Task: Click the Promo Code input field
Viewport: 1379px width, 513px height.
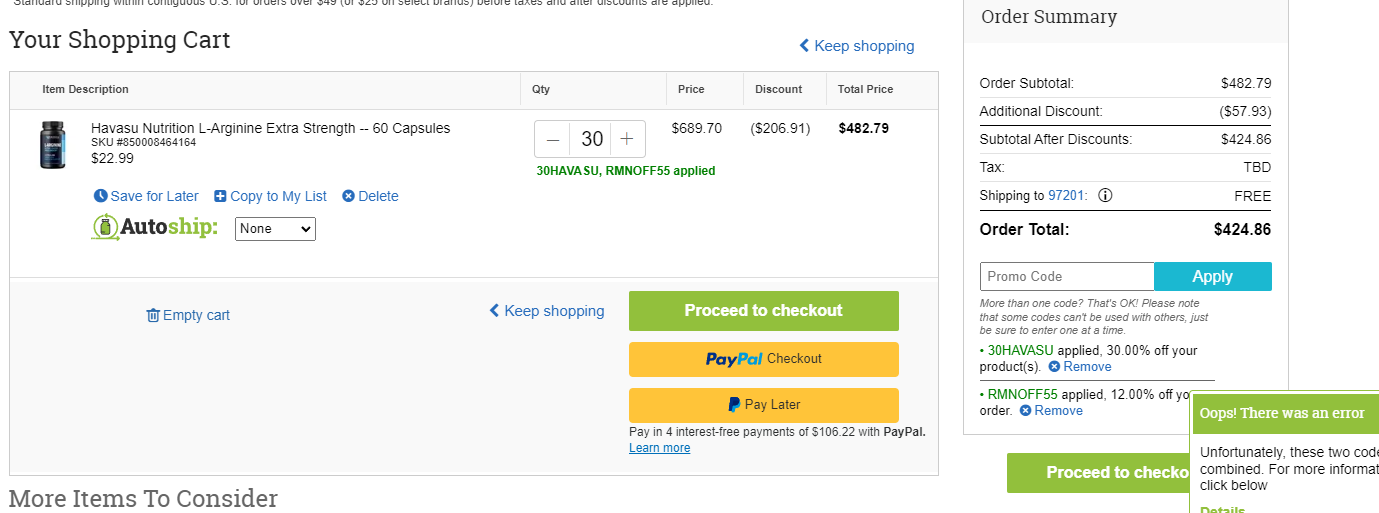Action: [x=1067, y=276]
